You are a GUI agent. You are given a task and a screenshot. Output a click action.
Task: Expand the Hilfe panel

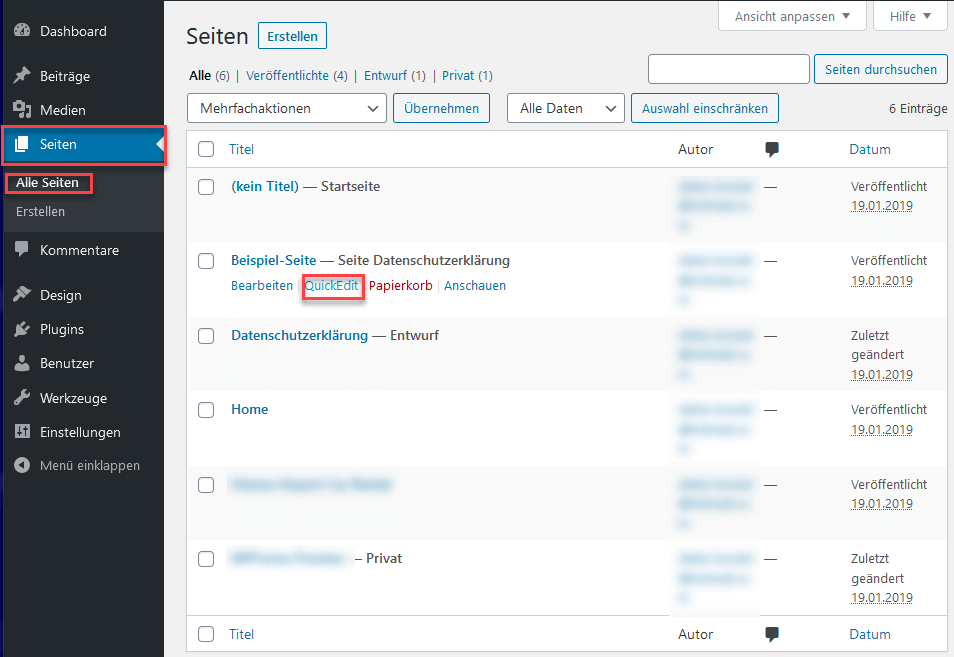[x=910, y=16]
